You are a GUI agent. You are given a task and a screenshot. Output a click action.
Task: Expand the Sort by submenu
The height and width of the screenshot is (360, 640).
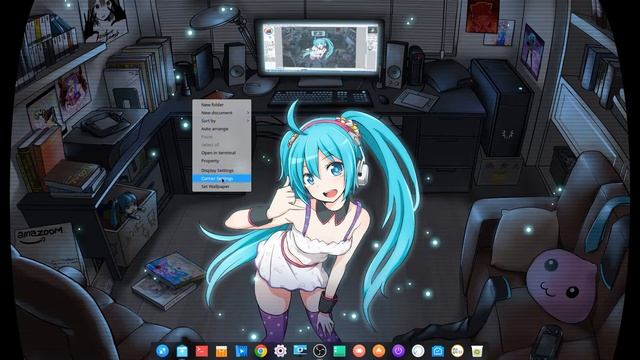(x=222, y=121)
